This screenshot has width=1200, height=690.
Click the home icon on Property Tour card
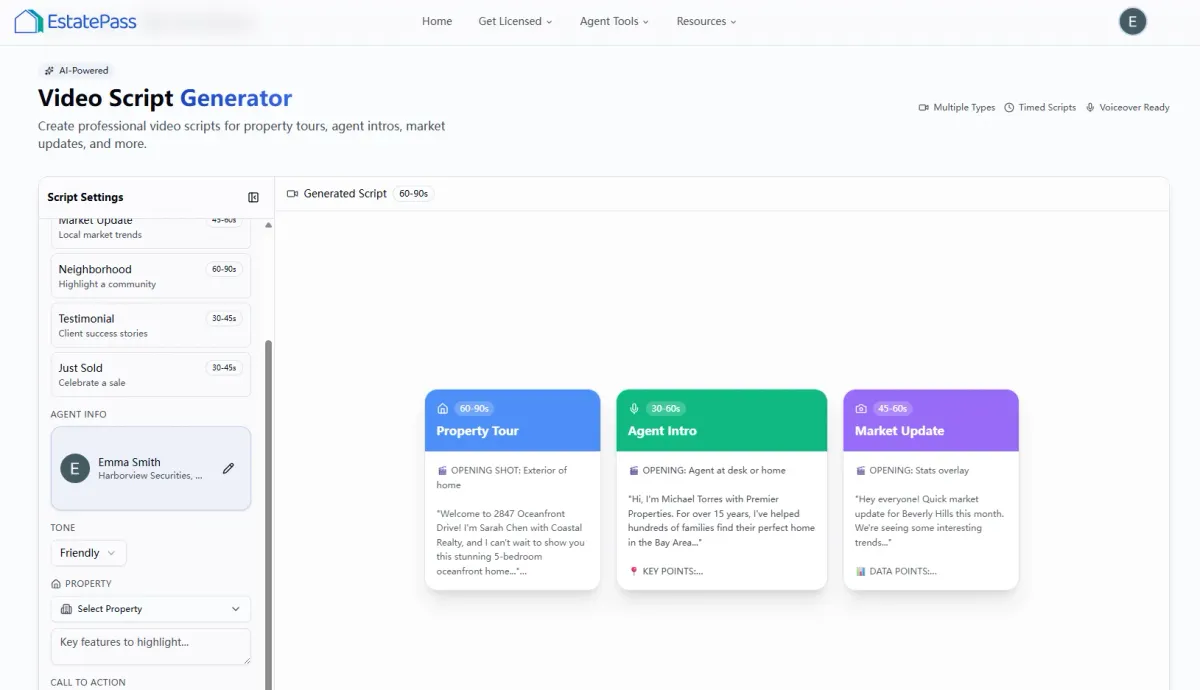tap(443, 409)
